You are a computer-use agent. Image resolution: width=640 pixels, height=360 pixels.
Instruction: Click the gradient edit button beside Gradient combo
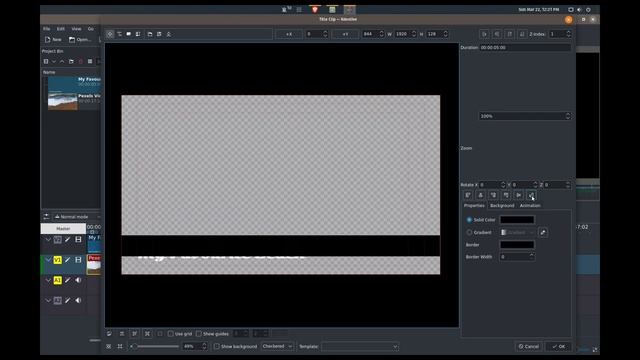coord(543,232)
